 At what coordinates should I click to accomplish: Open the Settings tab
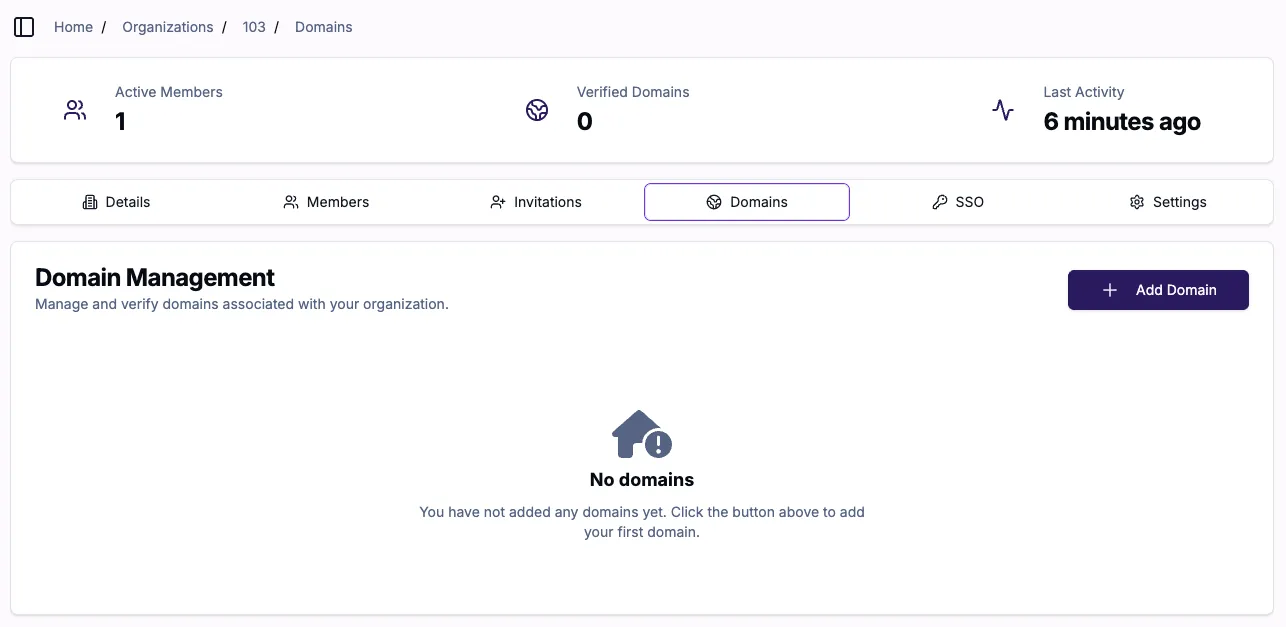(1167, 202)
